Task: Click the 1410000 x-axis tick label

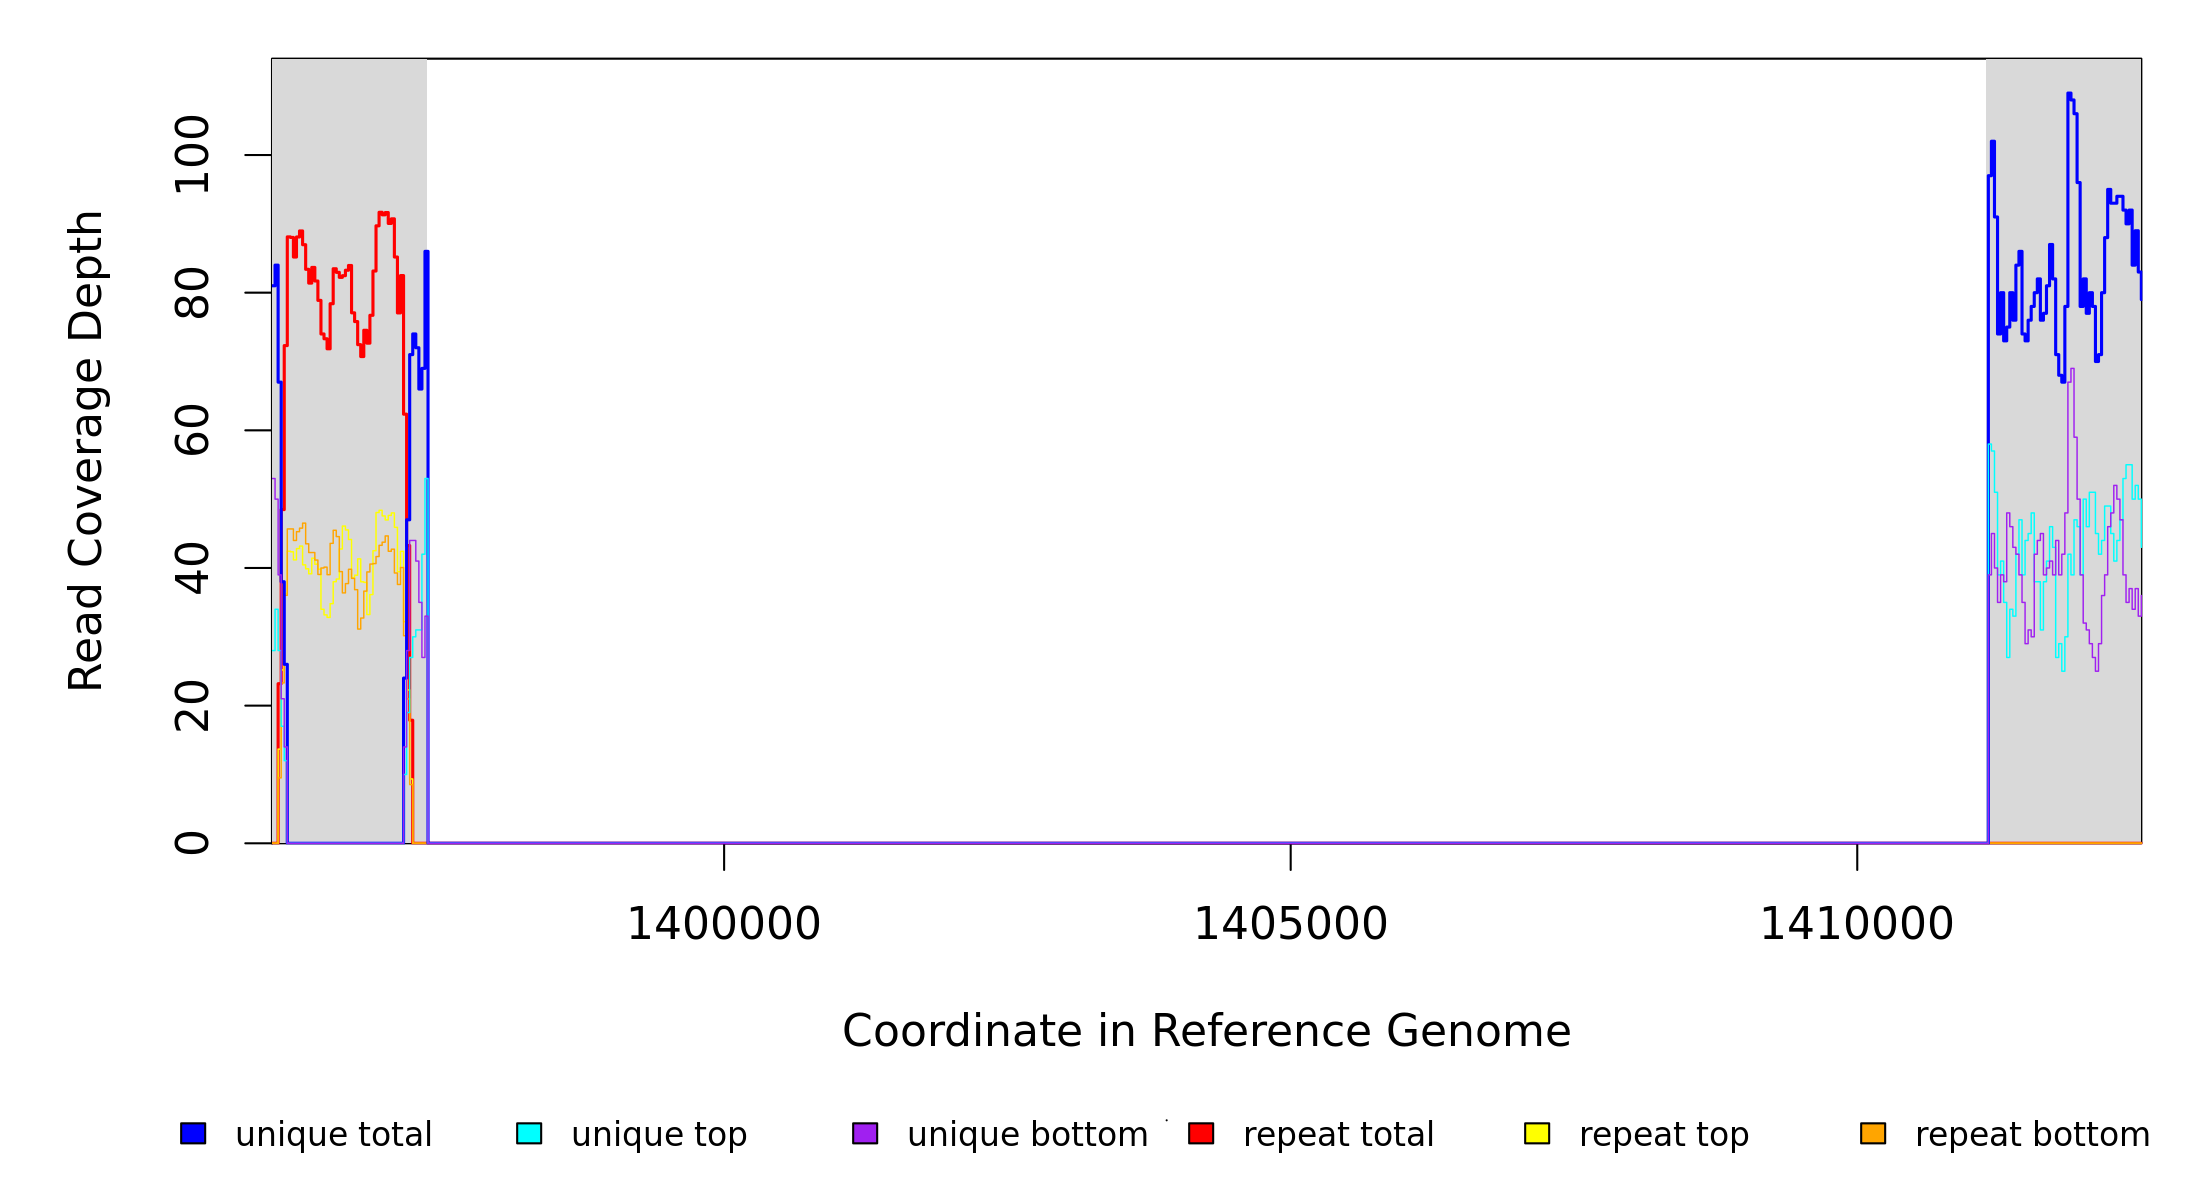Action: click(x=1856, y=924)
